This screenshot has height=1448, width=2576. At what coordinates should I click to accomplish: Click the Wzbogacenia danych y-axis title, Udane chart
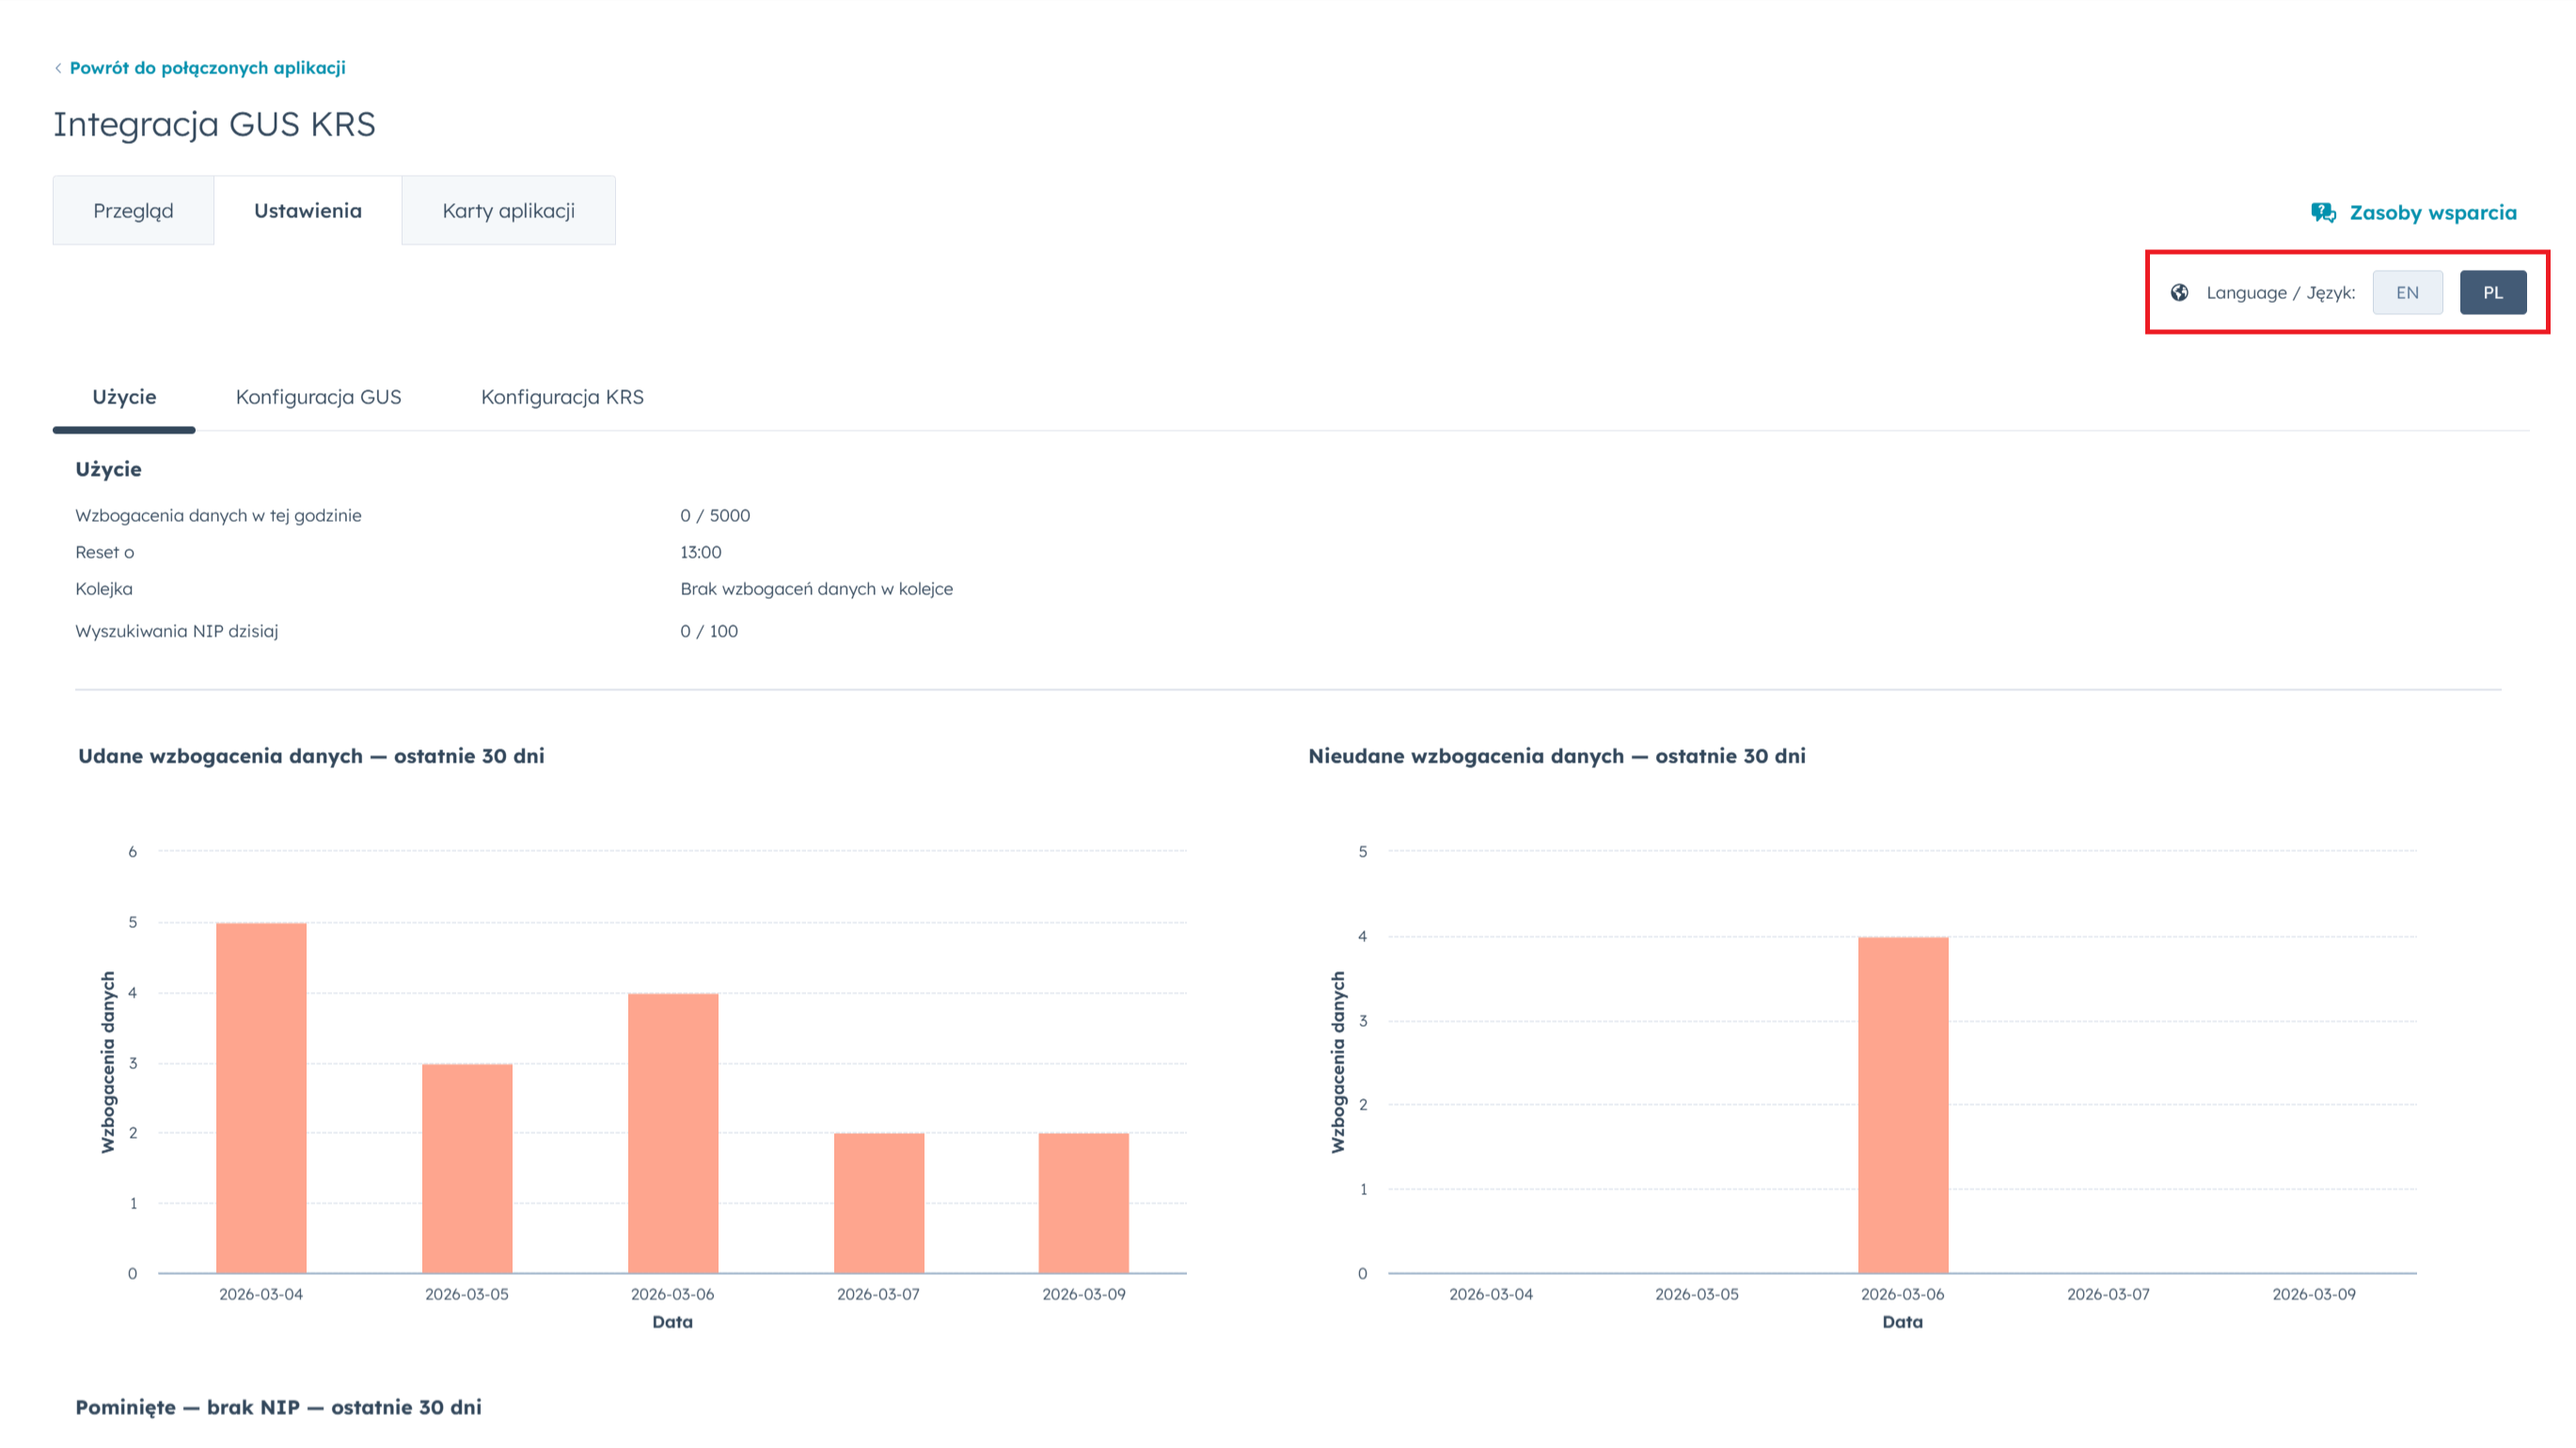coord(108,1062)
